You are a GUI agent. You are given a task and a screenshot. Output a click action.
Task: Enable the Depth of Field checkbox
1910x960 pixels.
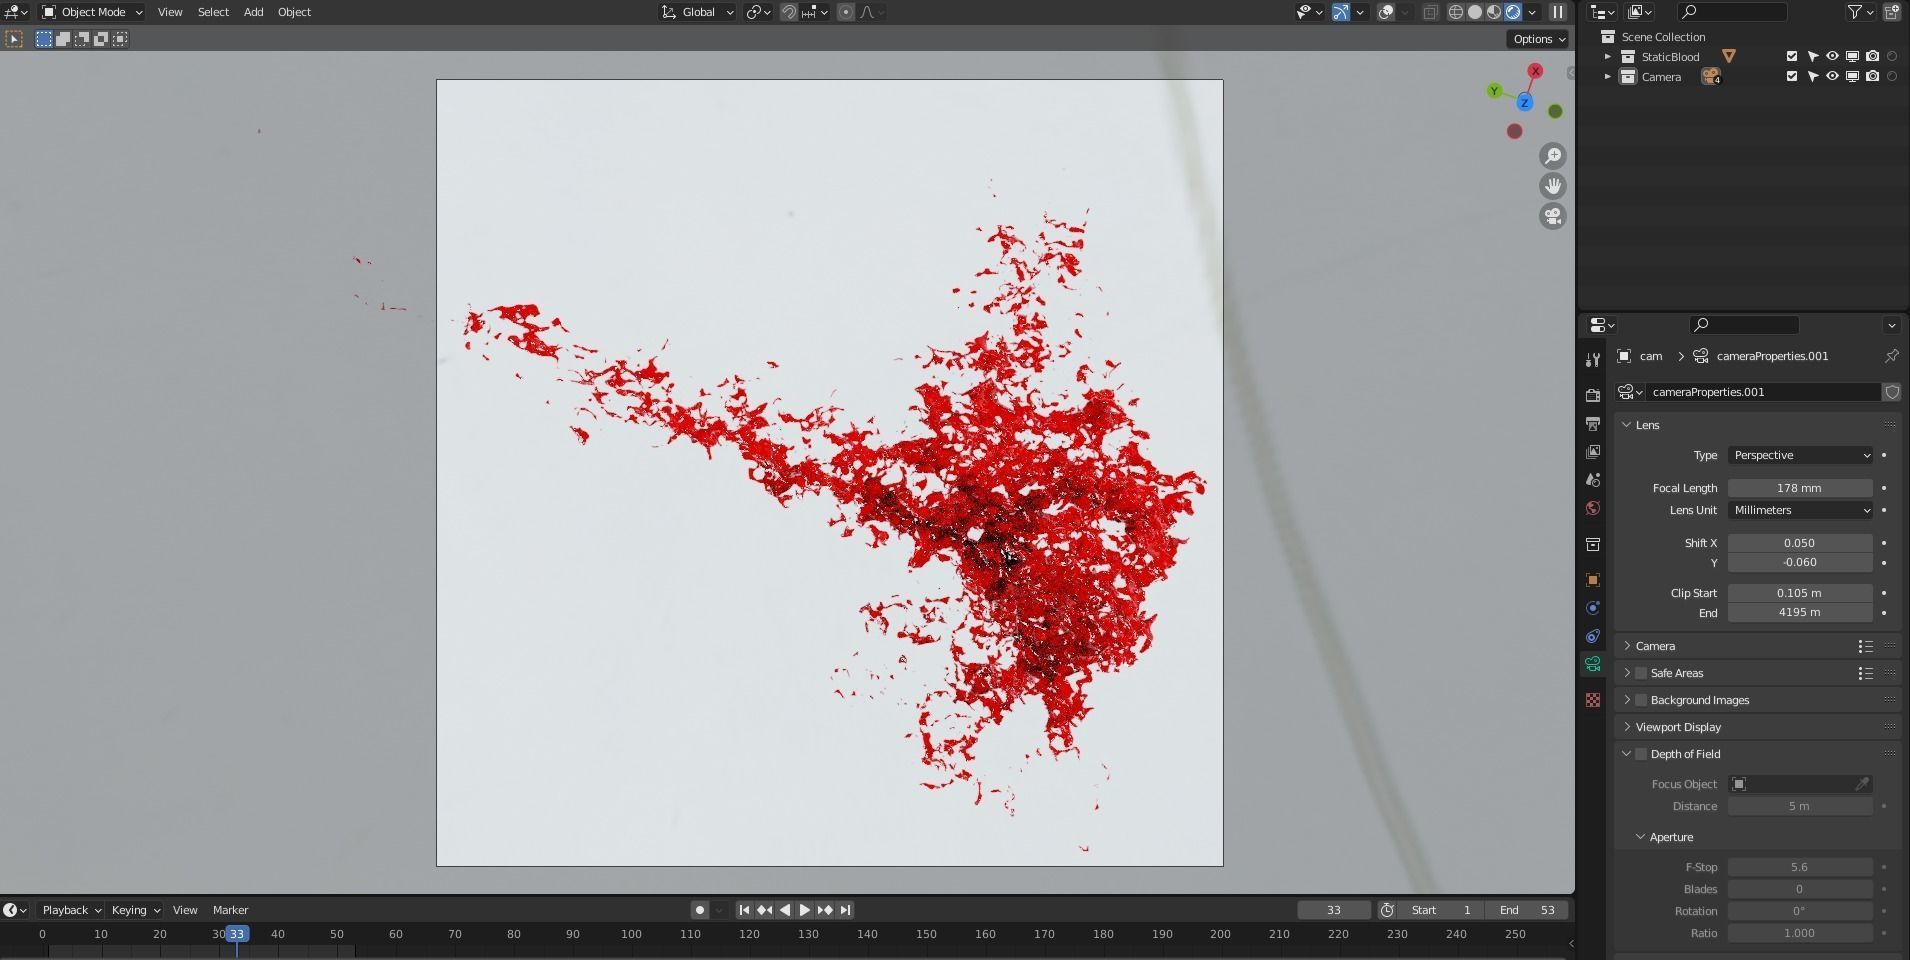point(1640,754)
